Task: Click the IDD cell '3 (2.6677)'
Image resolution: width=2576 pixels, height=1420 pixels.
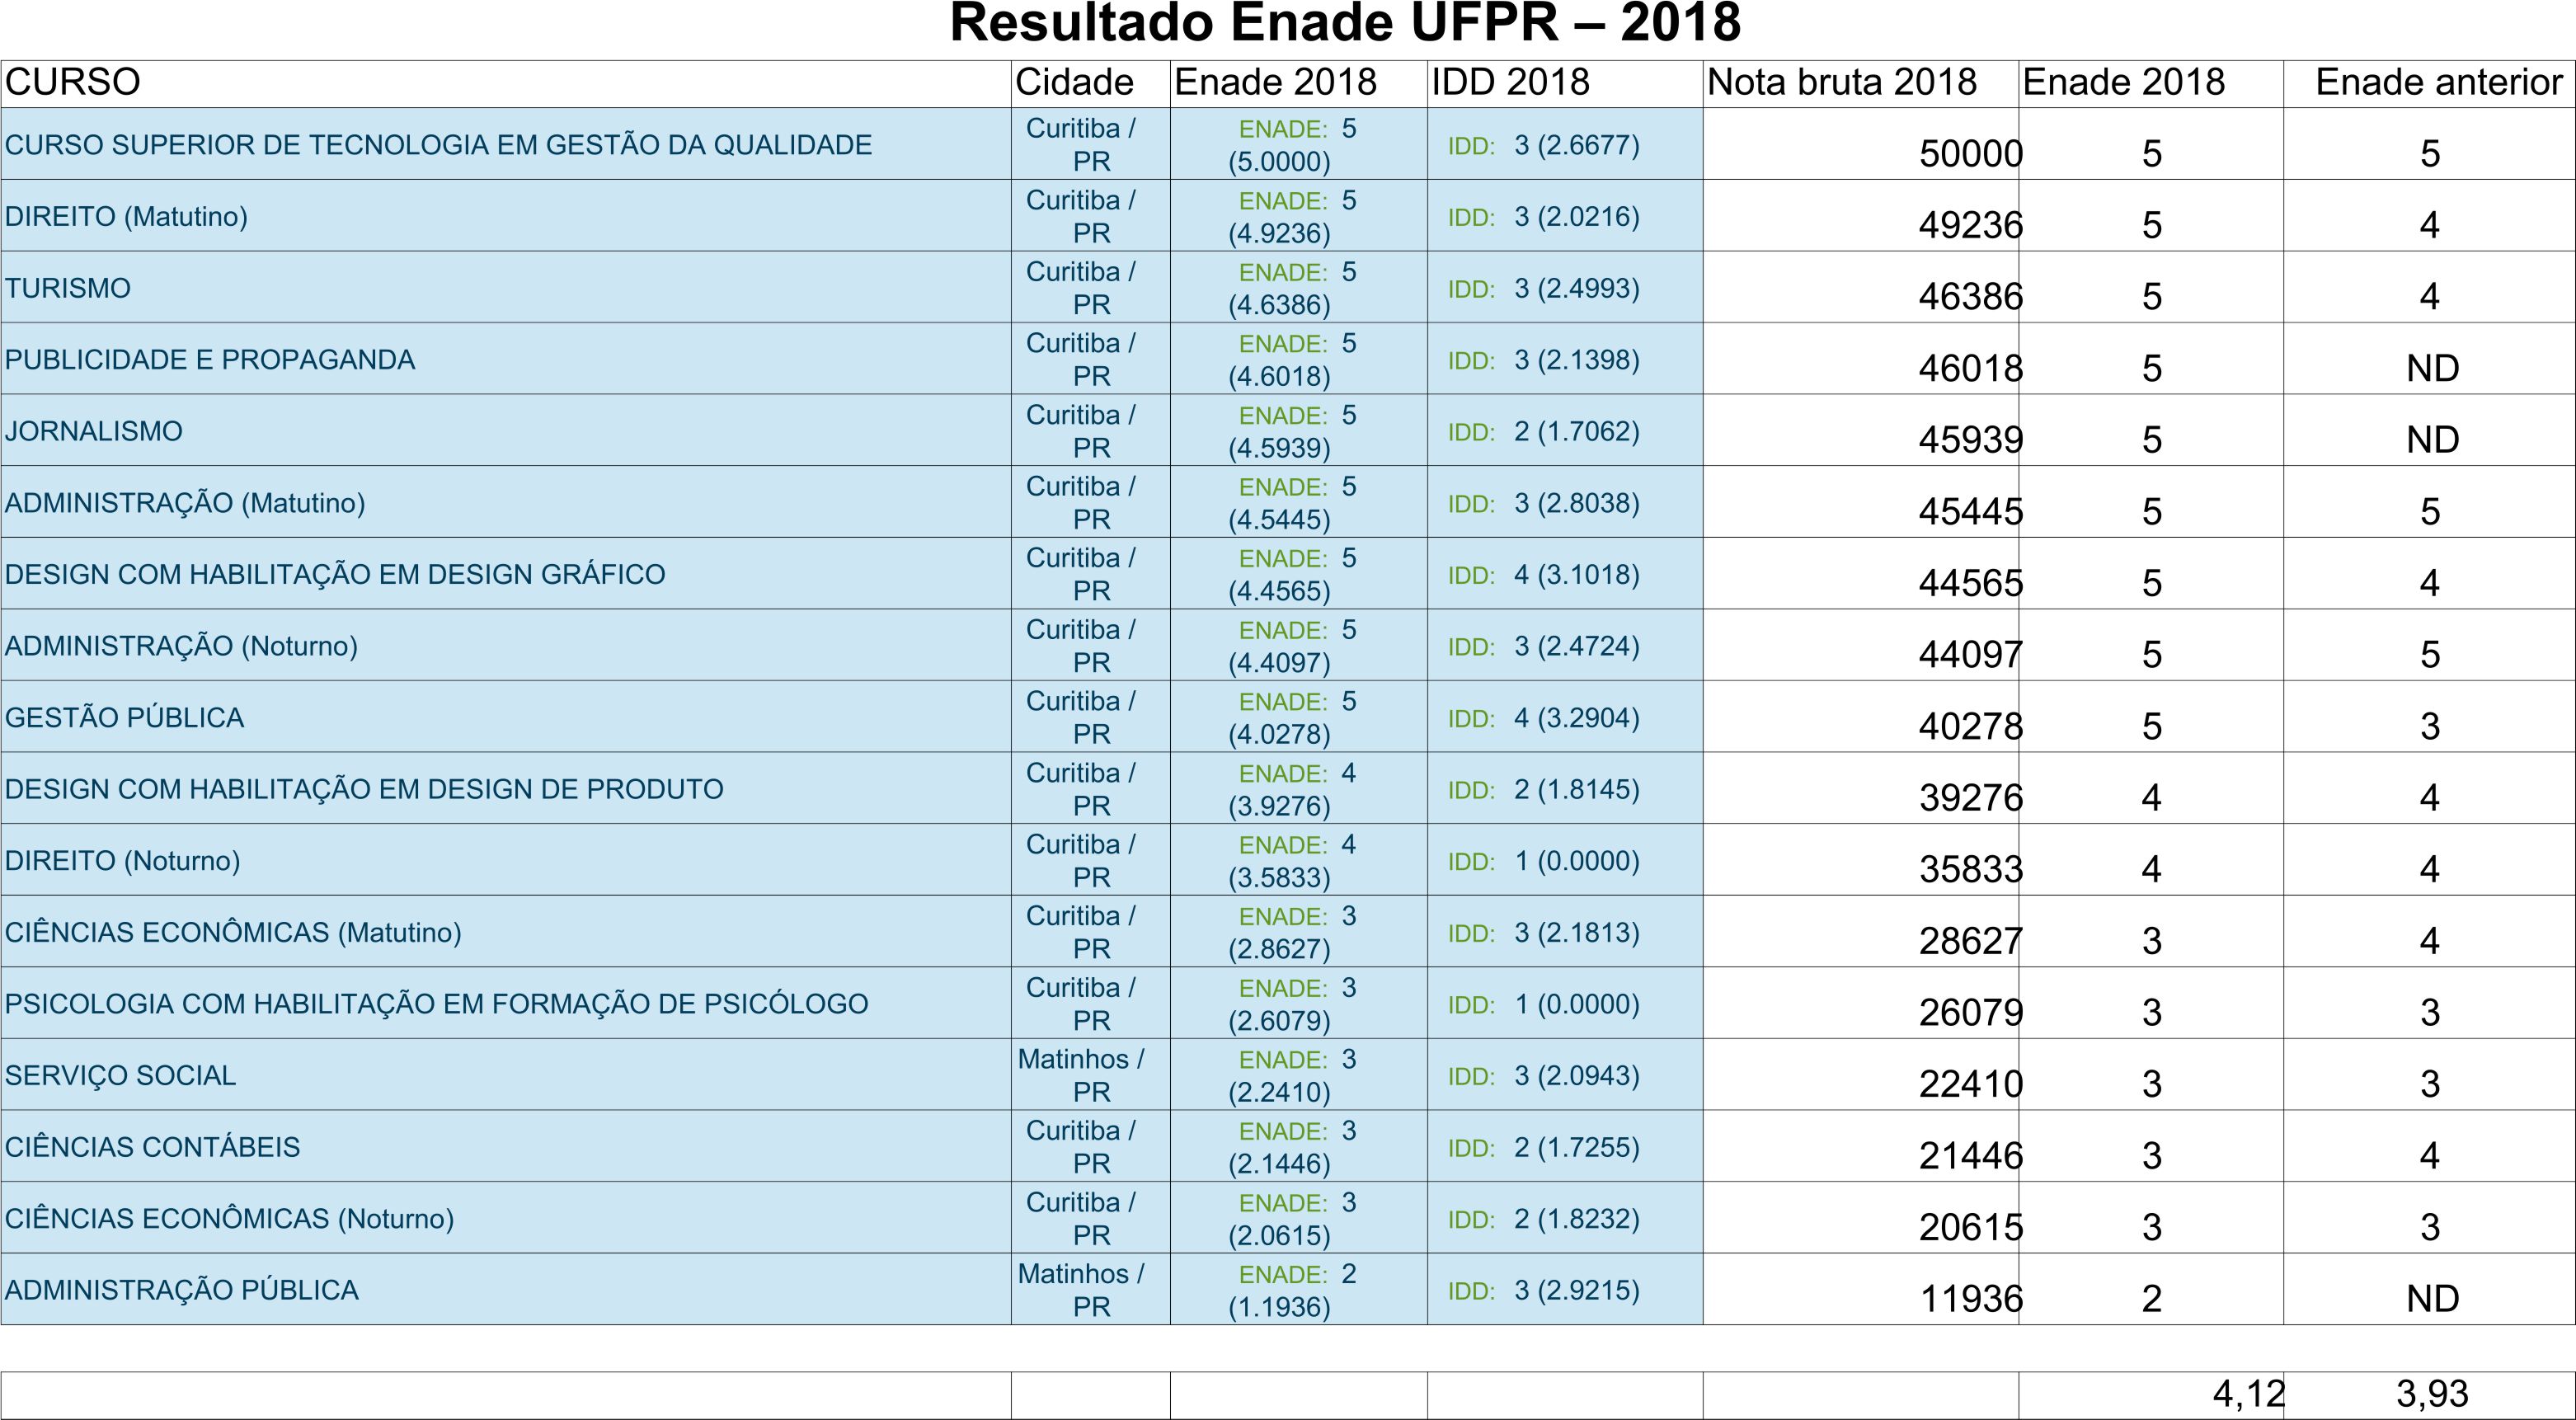Action: pos(1565,144)
